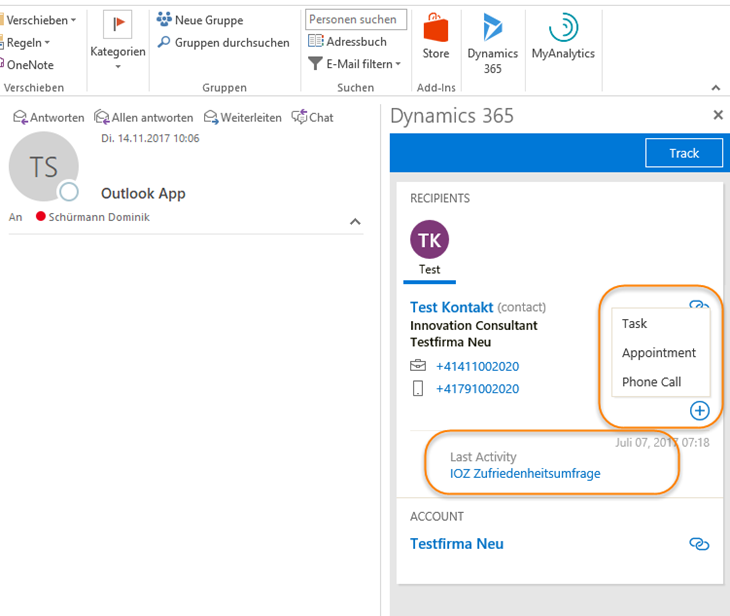Open the IOZ Zufriedenheitsumfrage activity
Viewport: 730px width, 616px height.
[x=525, y=474]
